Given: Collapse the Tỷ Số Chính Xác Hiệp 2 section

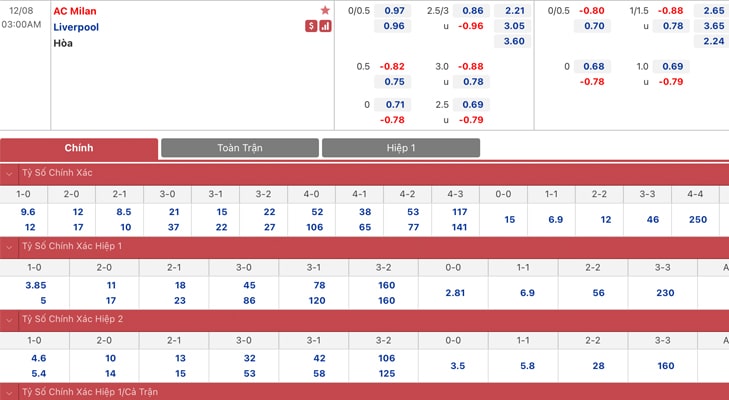Looking at the screenshot, I should point(9,320).
